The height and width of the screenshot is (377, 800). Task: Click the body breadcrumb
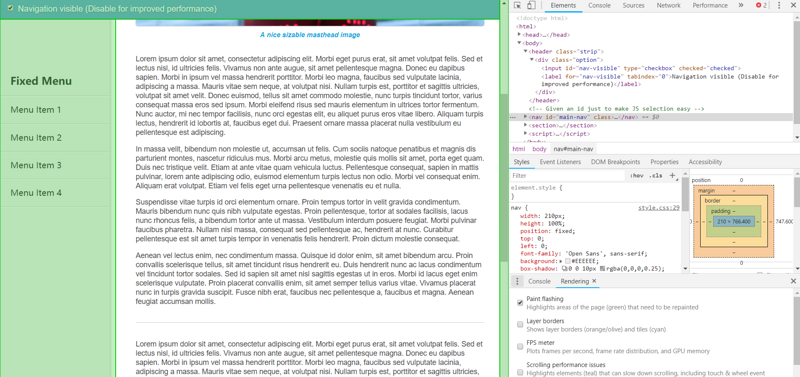[539, 149]
